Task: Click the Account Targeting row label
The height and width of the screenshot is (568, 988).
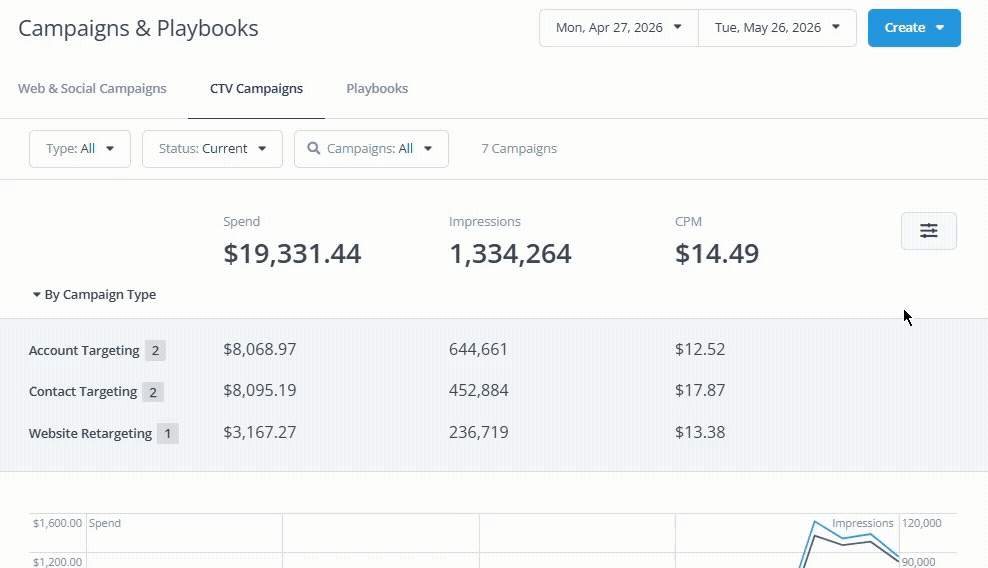Action: 84,351
